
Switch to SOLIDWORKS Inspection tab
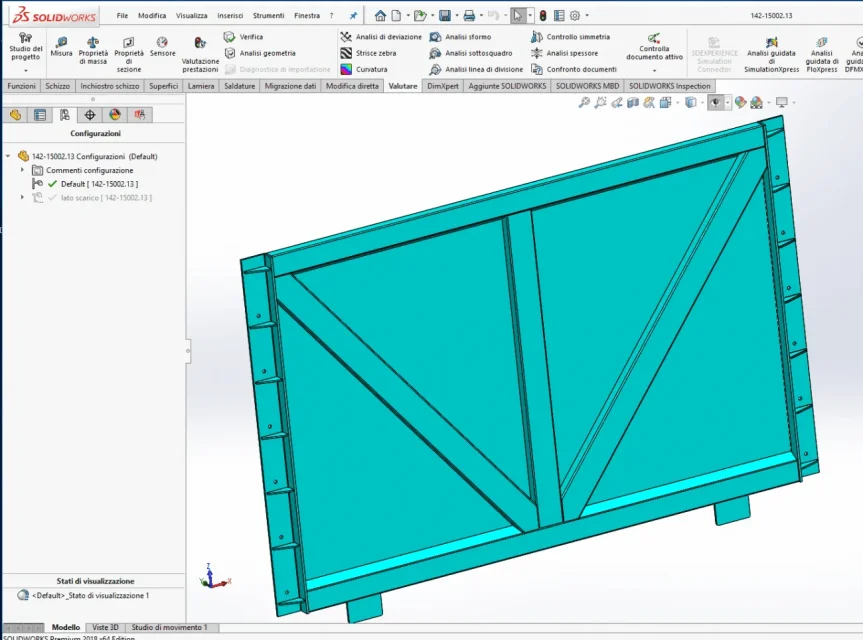coord(670,86)
